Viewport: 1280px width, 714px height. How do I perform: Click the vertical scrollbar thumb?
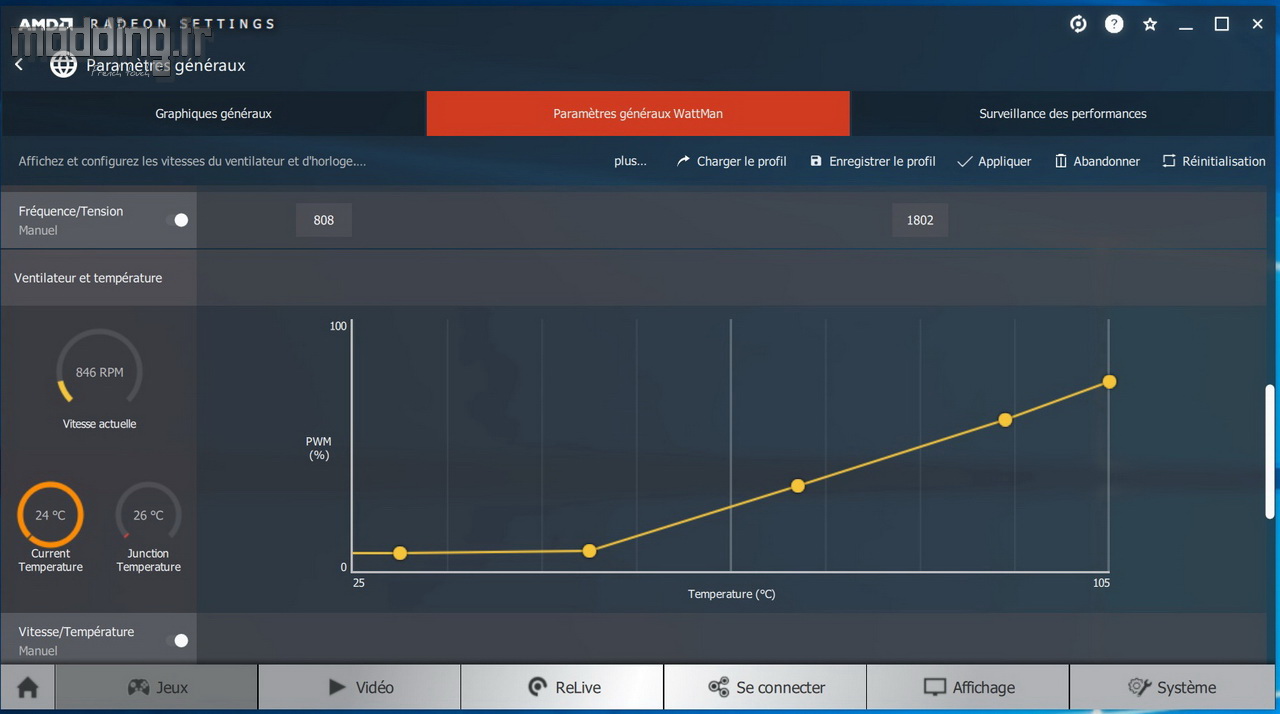point(1270,450)
